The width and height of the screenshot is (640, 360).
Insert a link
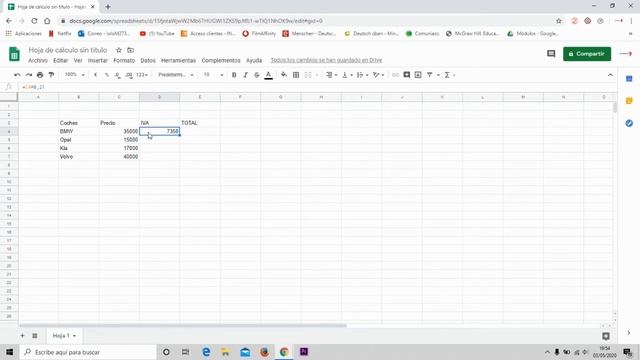395,75
